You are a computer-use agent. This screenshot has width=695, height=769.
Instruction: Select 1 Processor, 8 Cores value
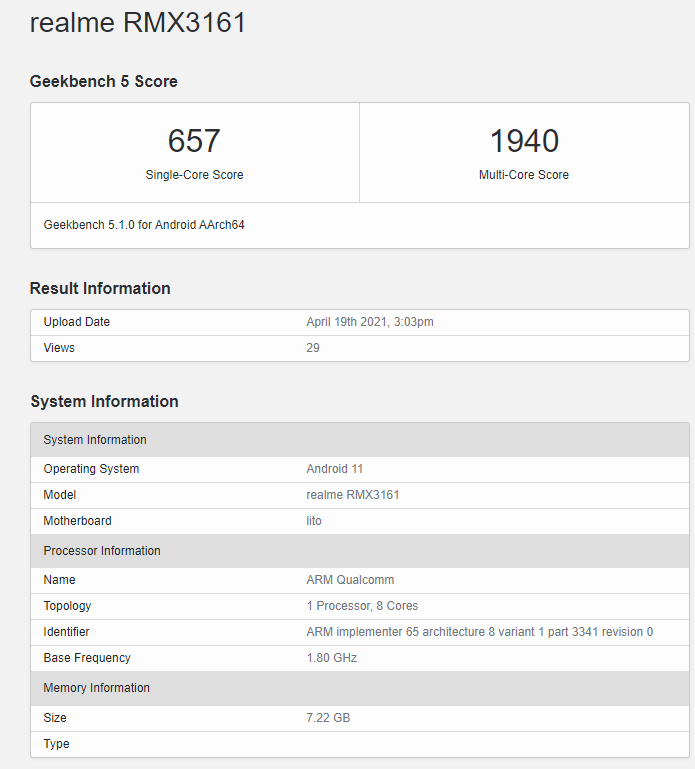[362, 606]
